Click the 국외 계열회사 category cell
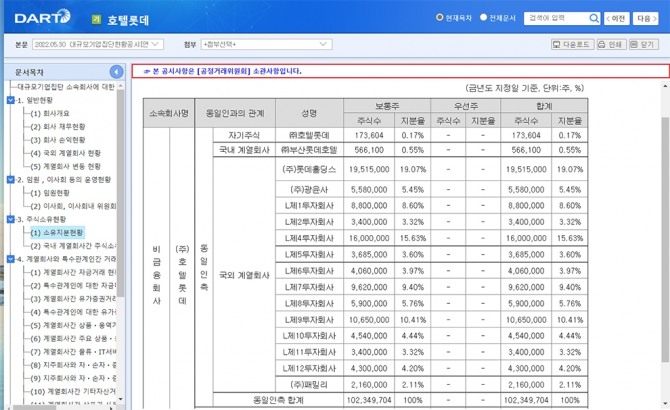This screenshot has height=410, width=670. pyautogui.click(x=244, y=275)
